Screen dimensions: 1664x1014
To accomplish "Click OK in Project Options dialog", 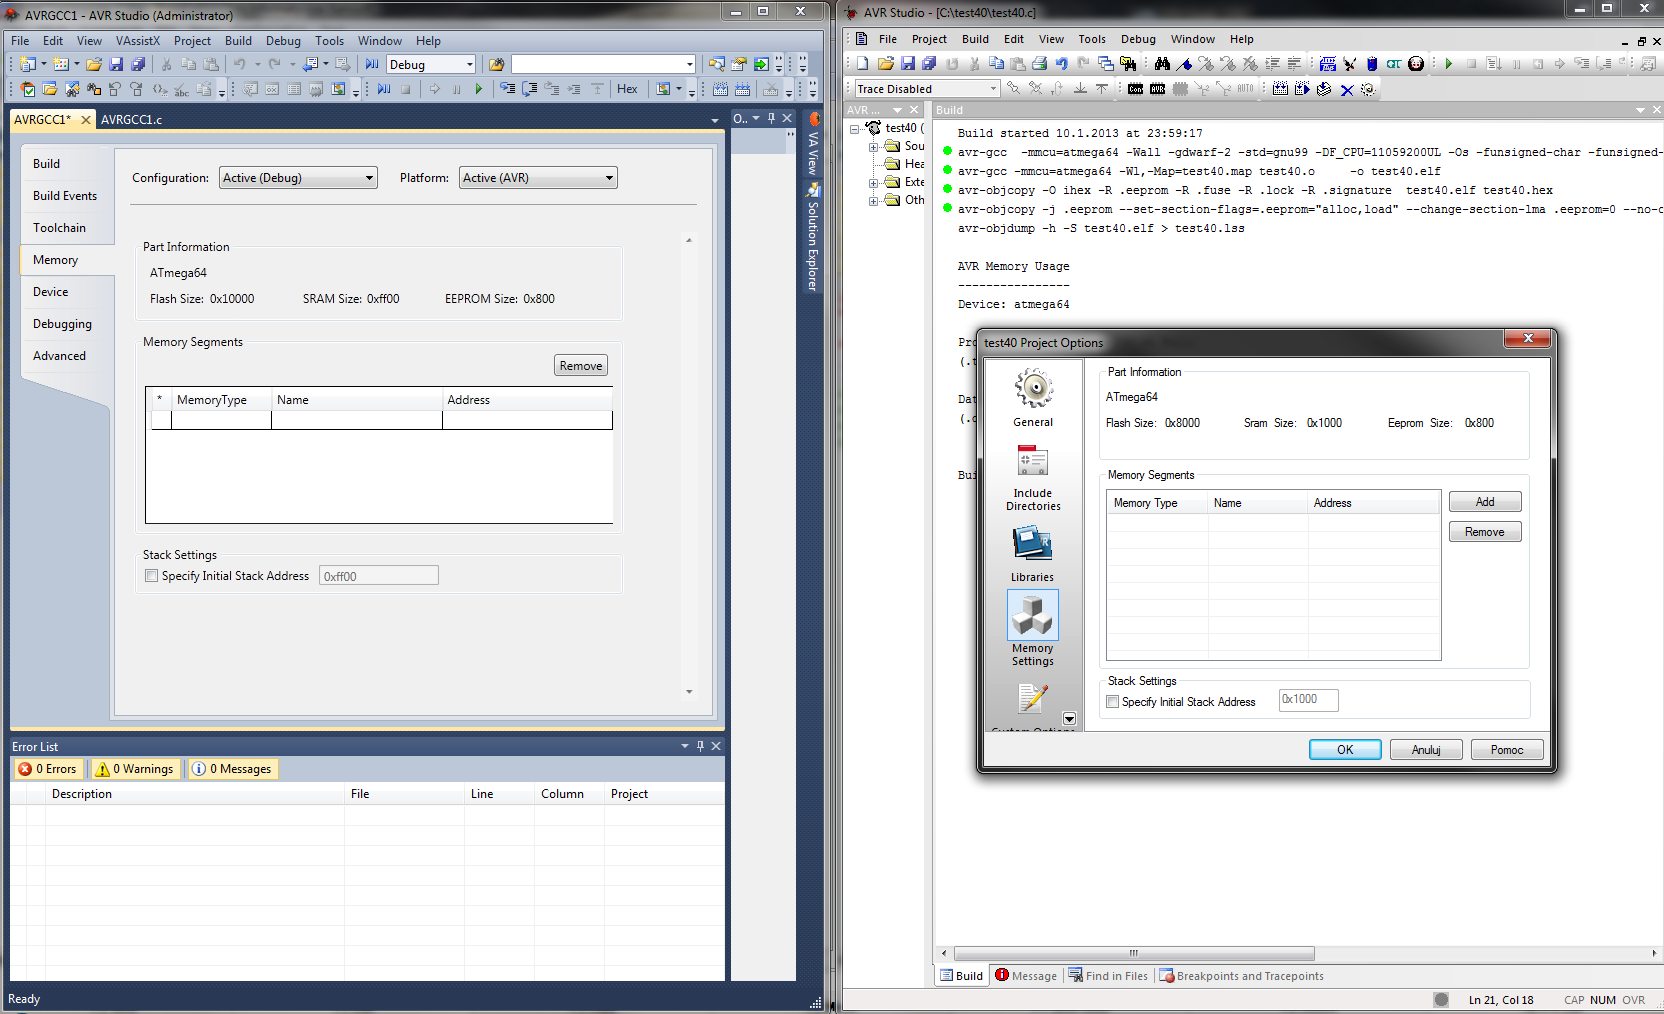I will click(1345, 750).
